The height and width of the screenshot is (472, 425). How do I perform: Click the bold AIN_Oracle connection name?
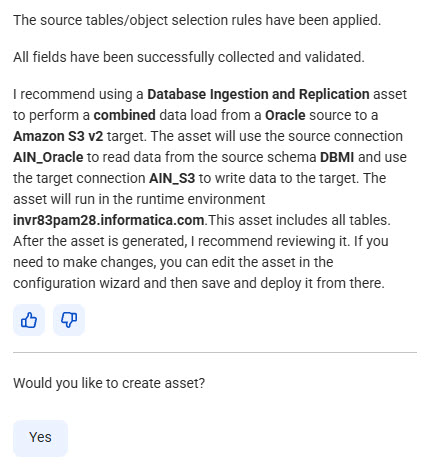coord(48,157)
